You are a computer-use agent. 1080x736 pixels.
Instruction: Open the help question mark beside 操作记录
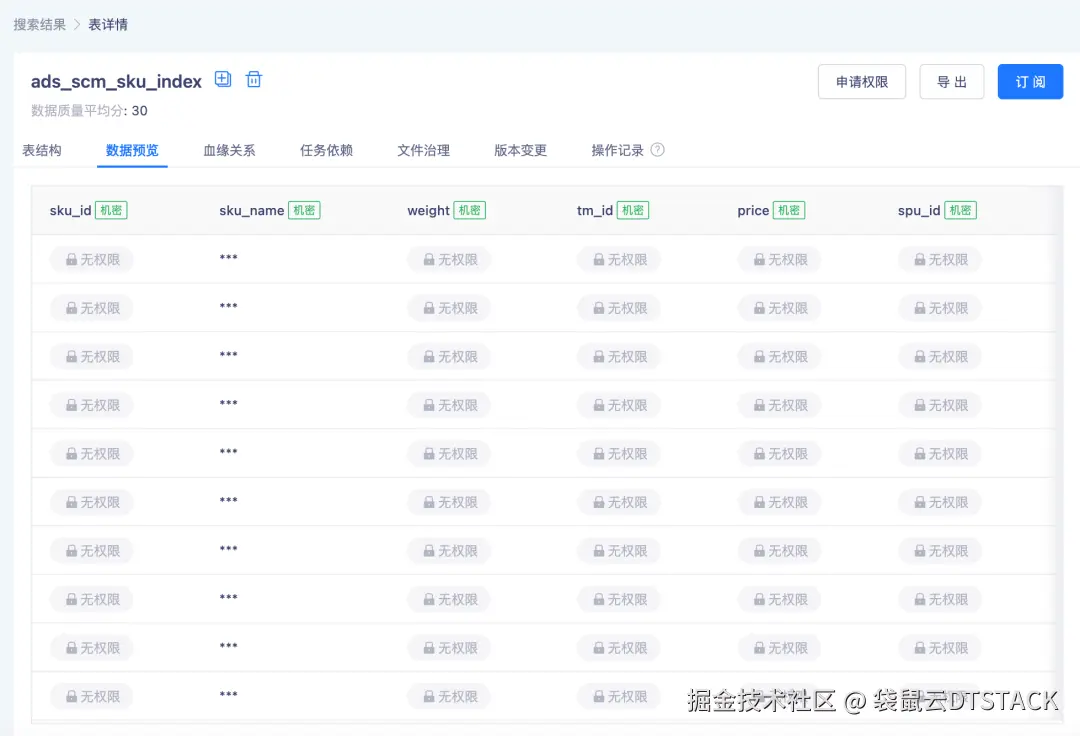657,150
